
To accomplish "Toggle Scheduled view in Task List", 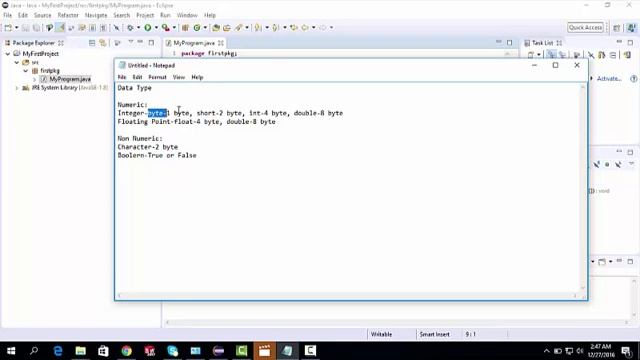I will tap(562, 55).
